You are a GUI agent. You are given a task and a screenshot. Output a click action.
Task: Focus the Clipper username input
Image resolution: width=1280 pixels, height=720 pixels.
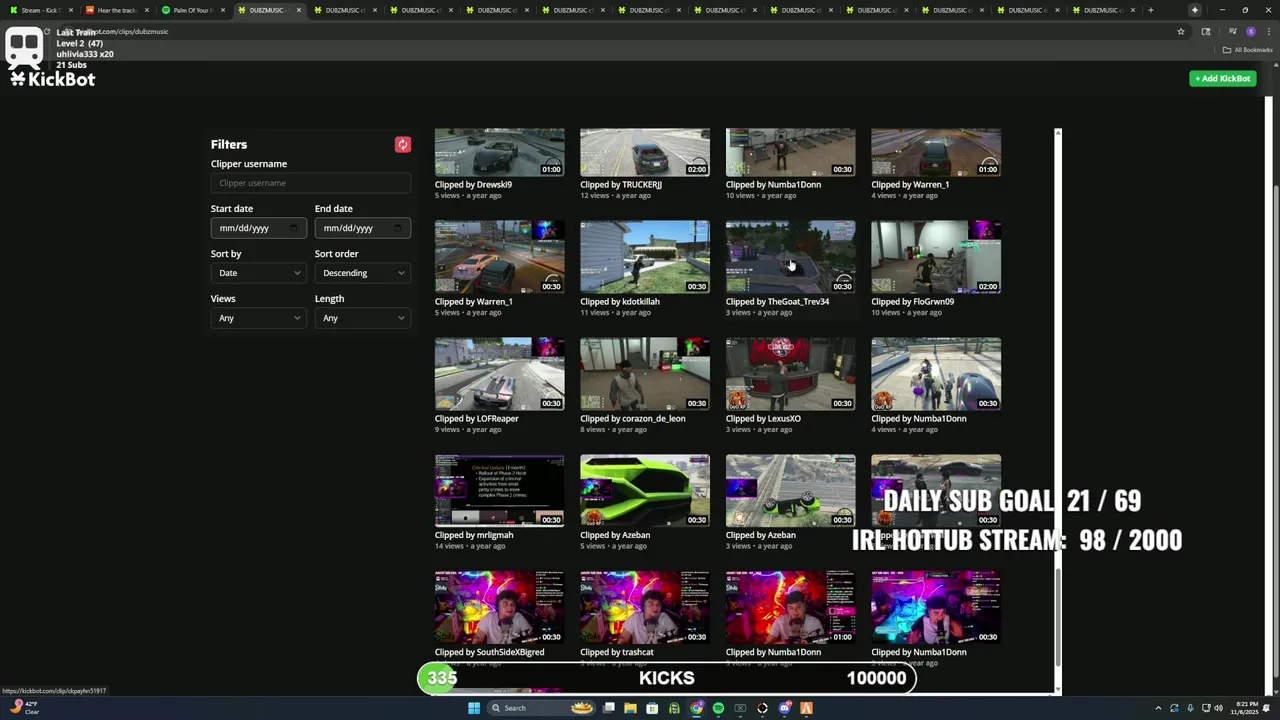310,183
